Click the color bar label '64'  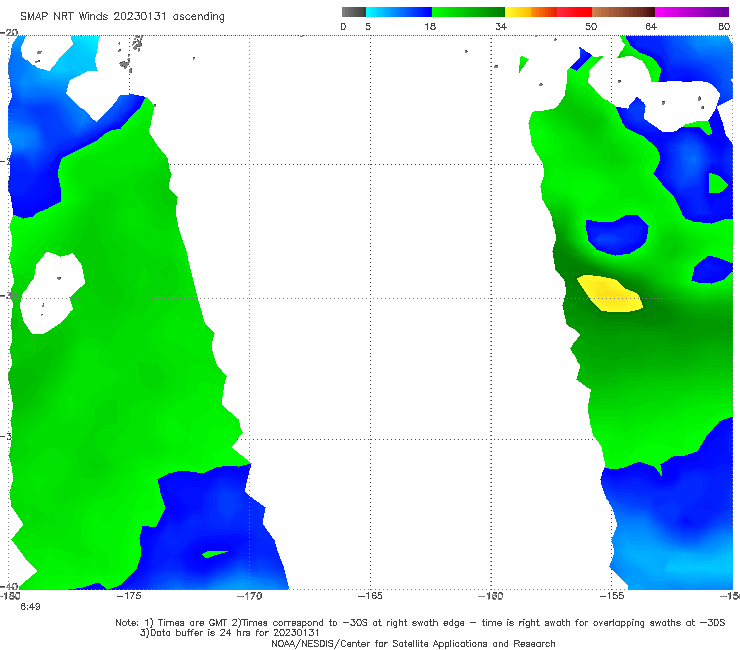tap(651, 26)
